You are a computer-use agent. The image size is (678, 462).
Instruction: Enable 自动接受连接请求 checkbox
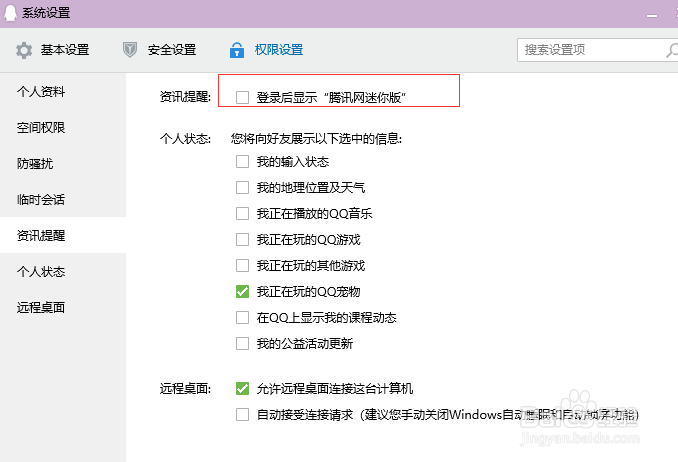(242, 414)
